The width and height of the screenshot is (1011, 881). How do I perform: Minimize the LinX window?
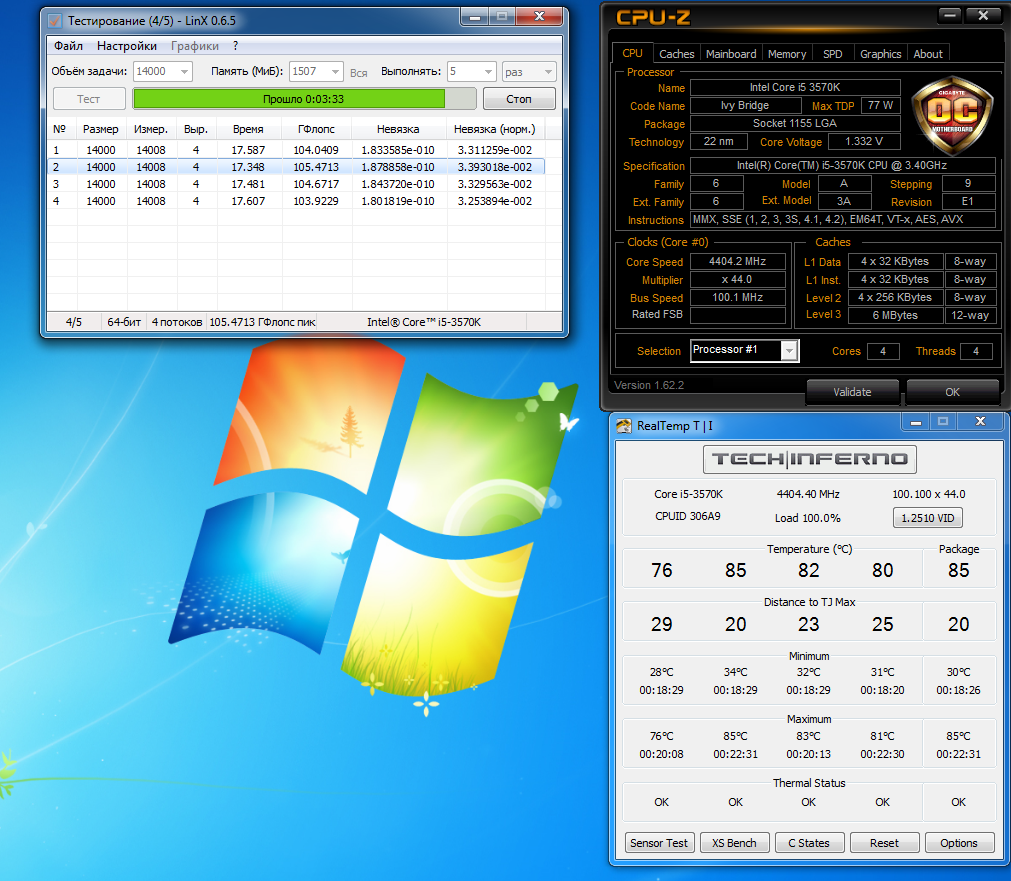coord(475,17)
